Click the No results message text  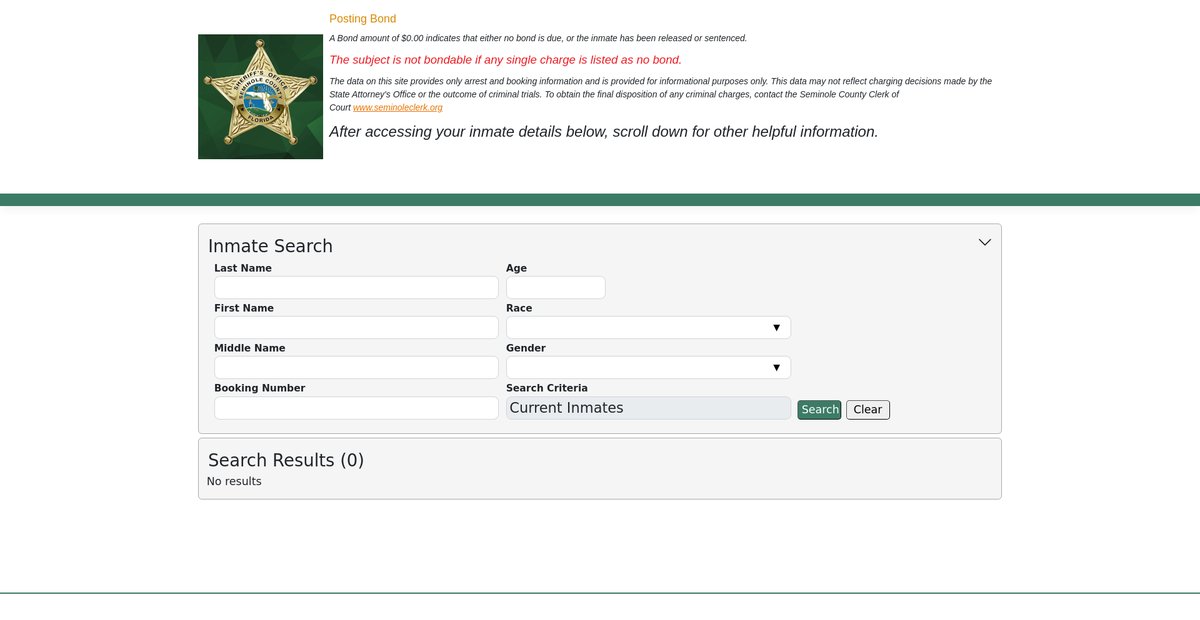(x=234, y=482)
